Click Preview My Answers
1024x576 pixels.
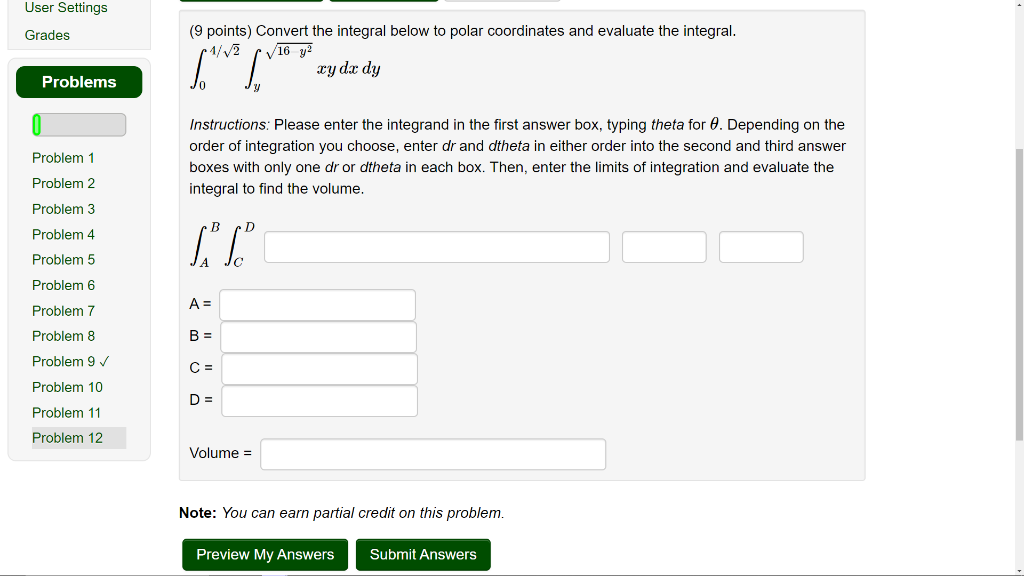pyautogui.click(x=264, y=554)
